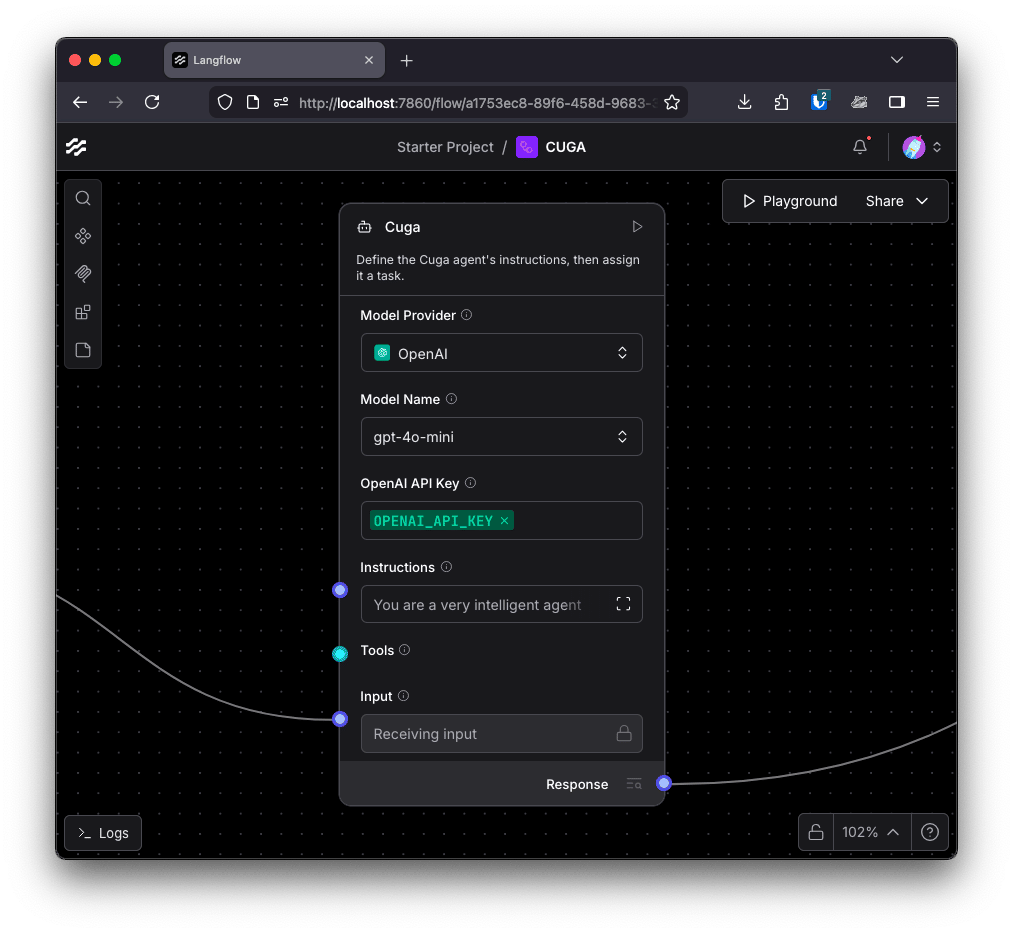1013x933 pixels.
Task: Open the Playground
Action: pyautogui.click(x=789, y=201)
